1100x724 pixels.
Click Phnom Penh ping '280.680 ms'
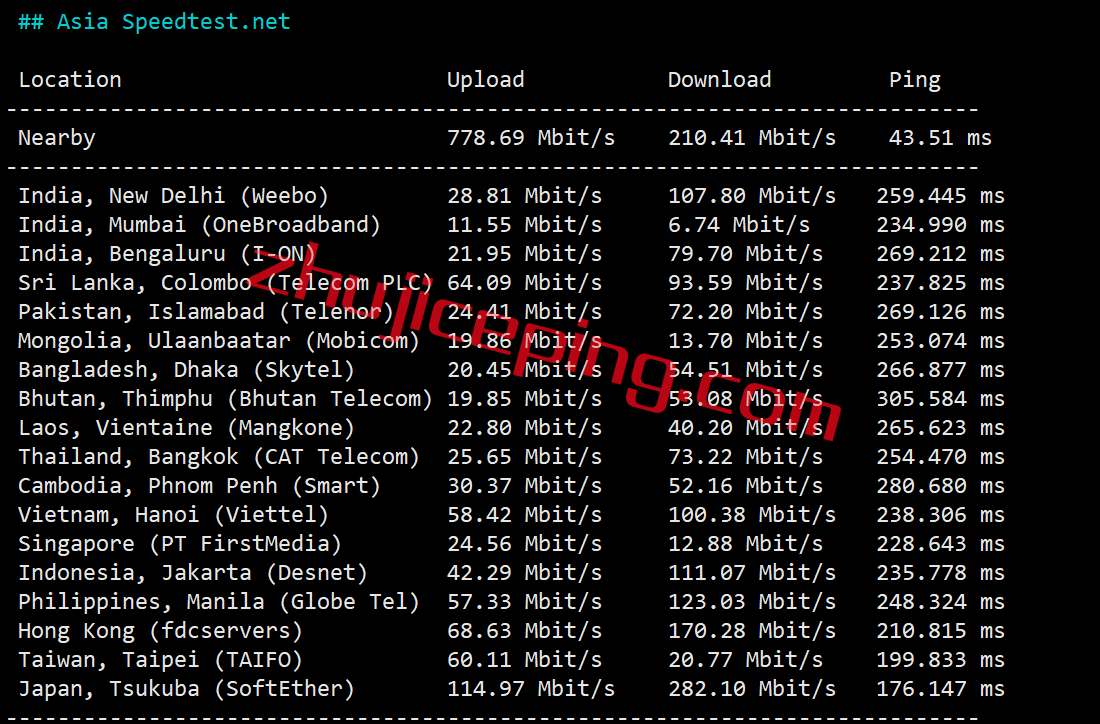click(940, 485)
